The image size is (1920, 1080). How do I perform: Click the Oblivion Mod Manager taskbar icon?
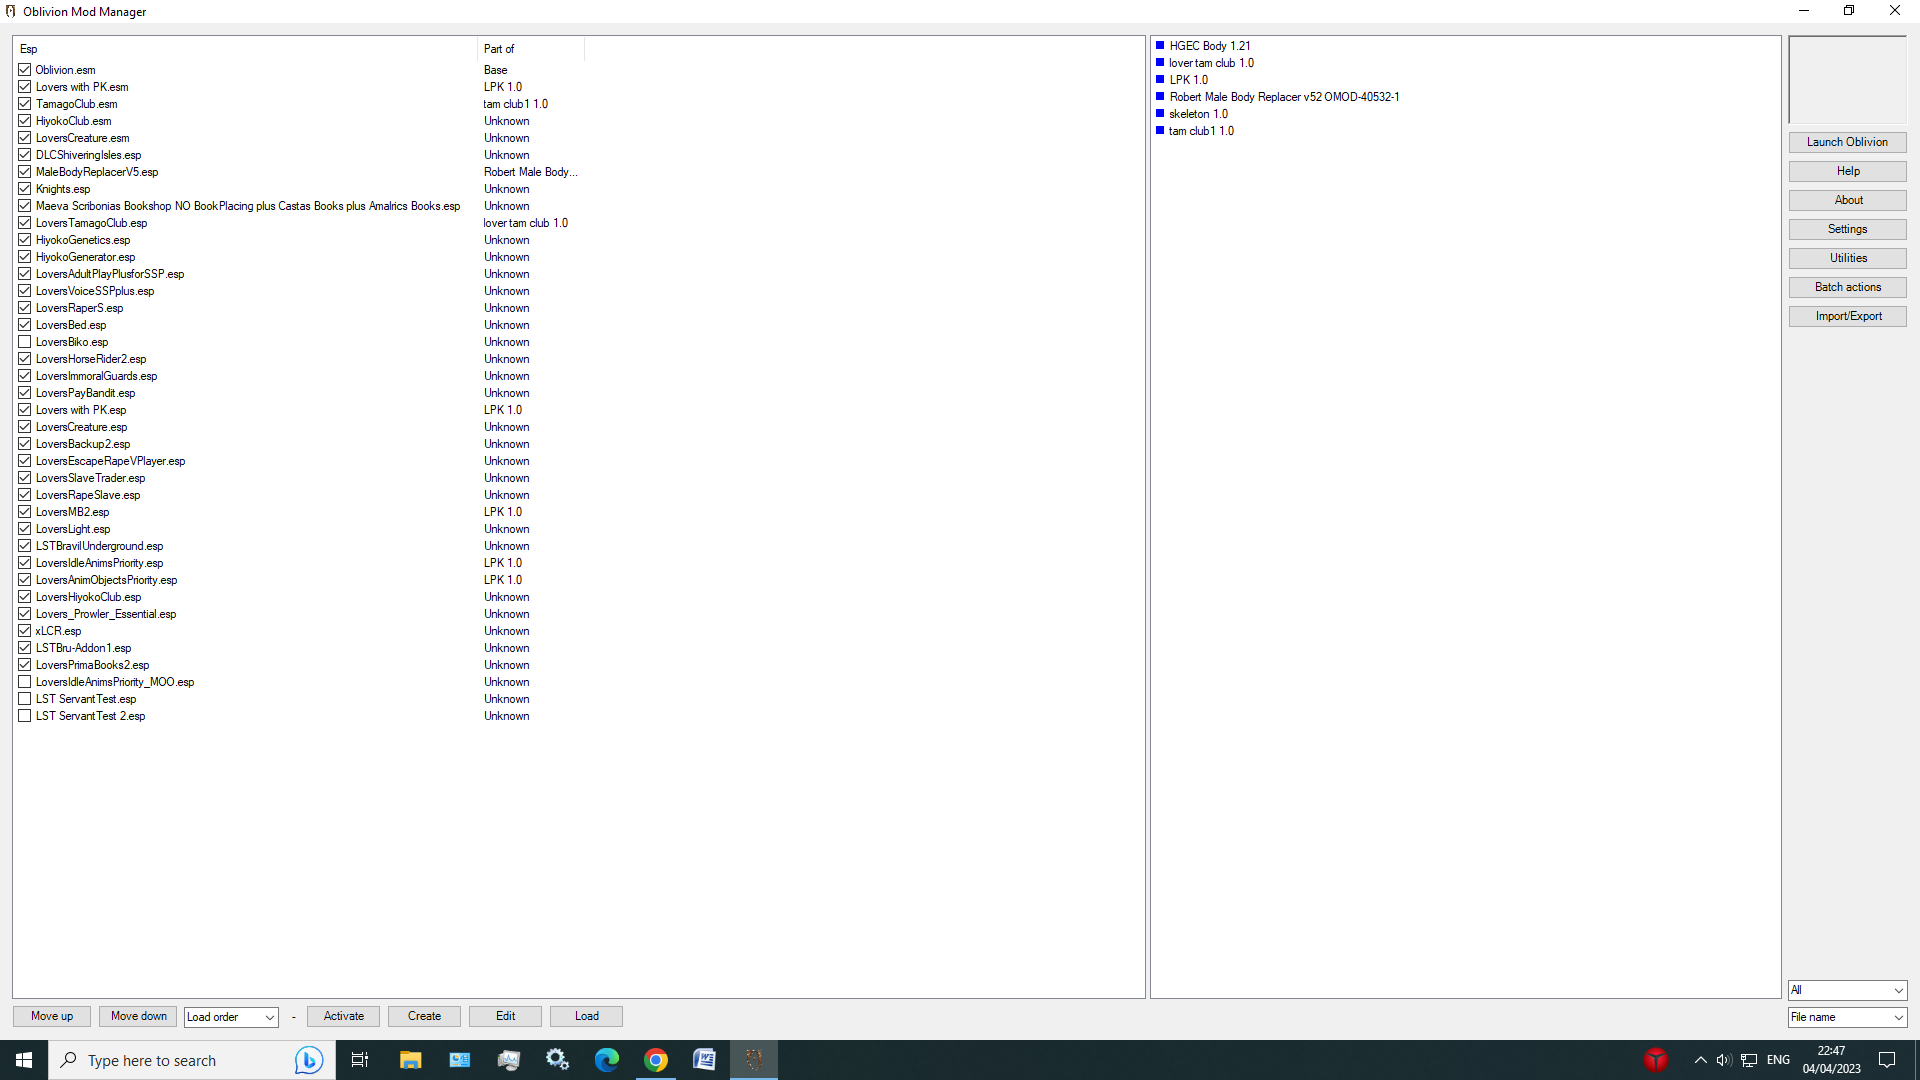click(754, 1060)
